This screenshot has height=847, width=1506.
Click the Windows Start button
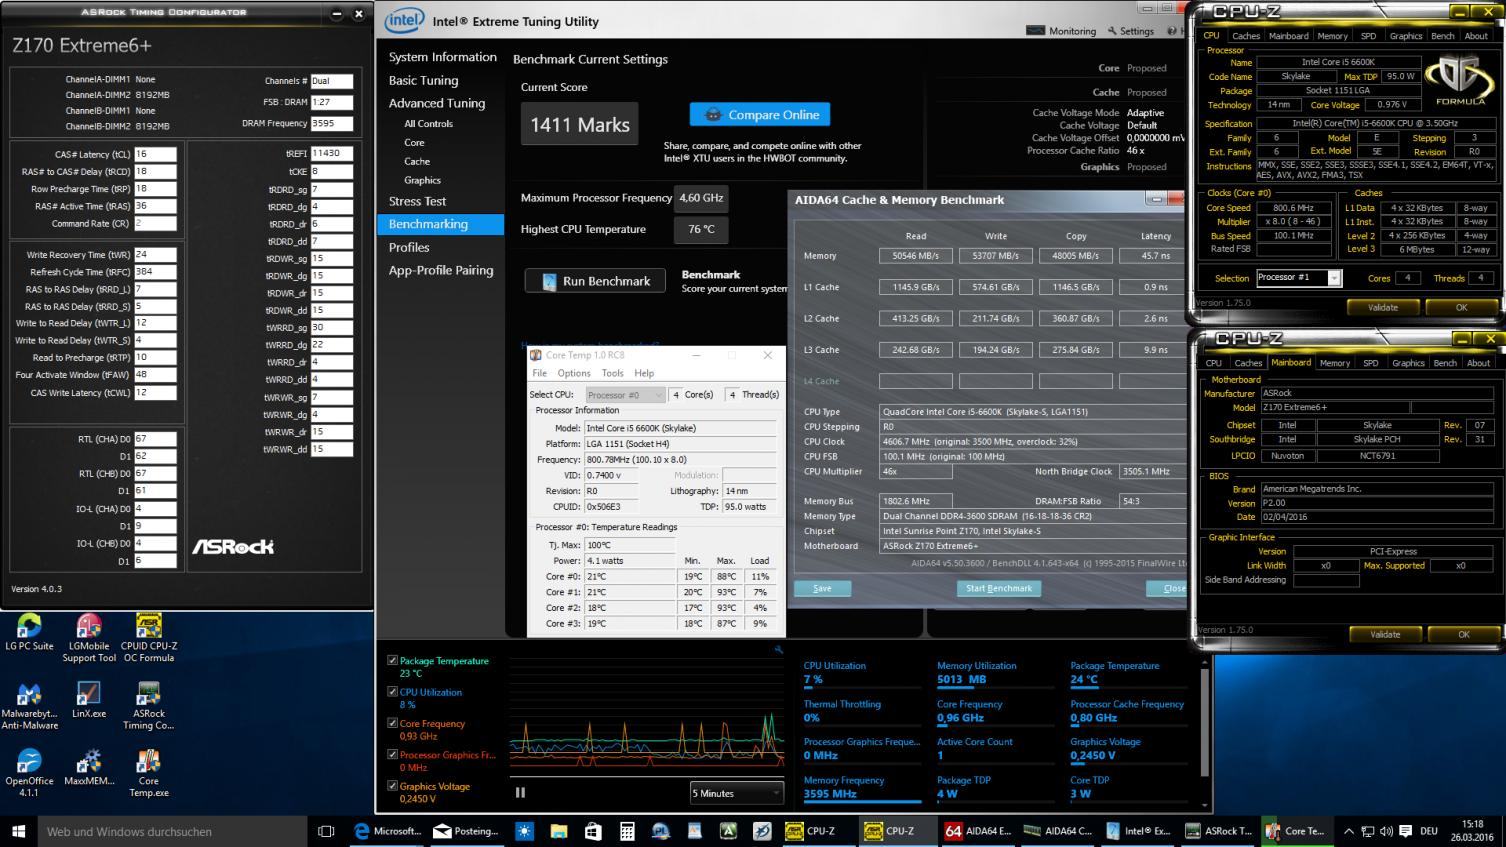click(17, 831)
